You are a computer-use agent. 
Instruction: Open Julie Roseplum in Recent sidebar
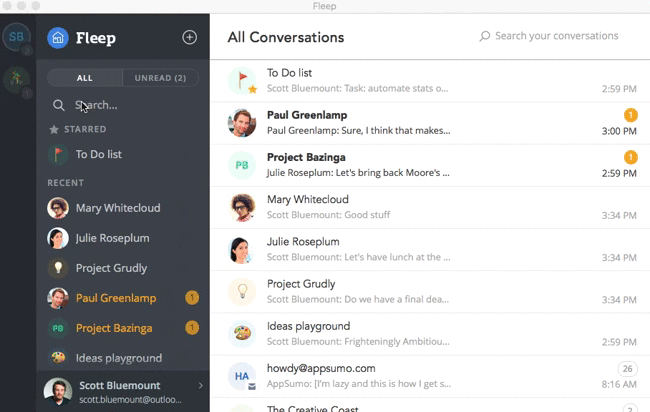[x=123, y=238]
